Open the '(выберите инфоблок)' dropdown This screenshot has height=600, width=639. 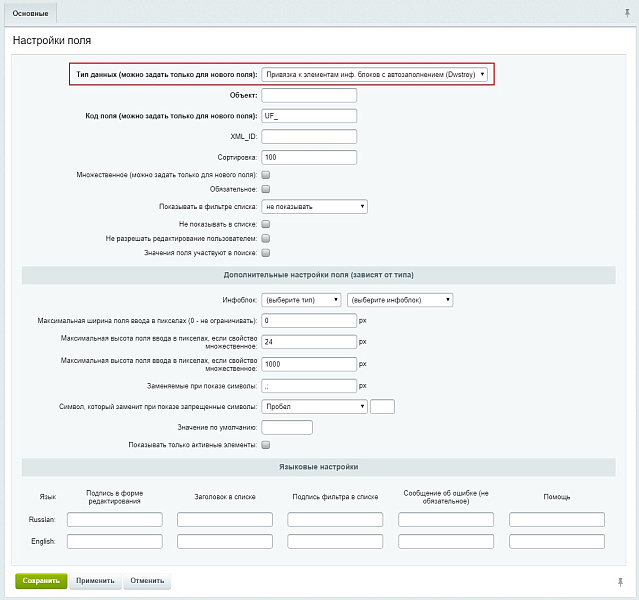400,300
